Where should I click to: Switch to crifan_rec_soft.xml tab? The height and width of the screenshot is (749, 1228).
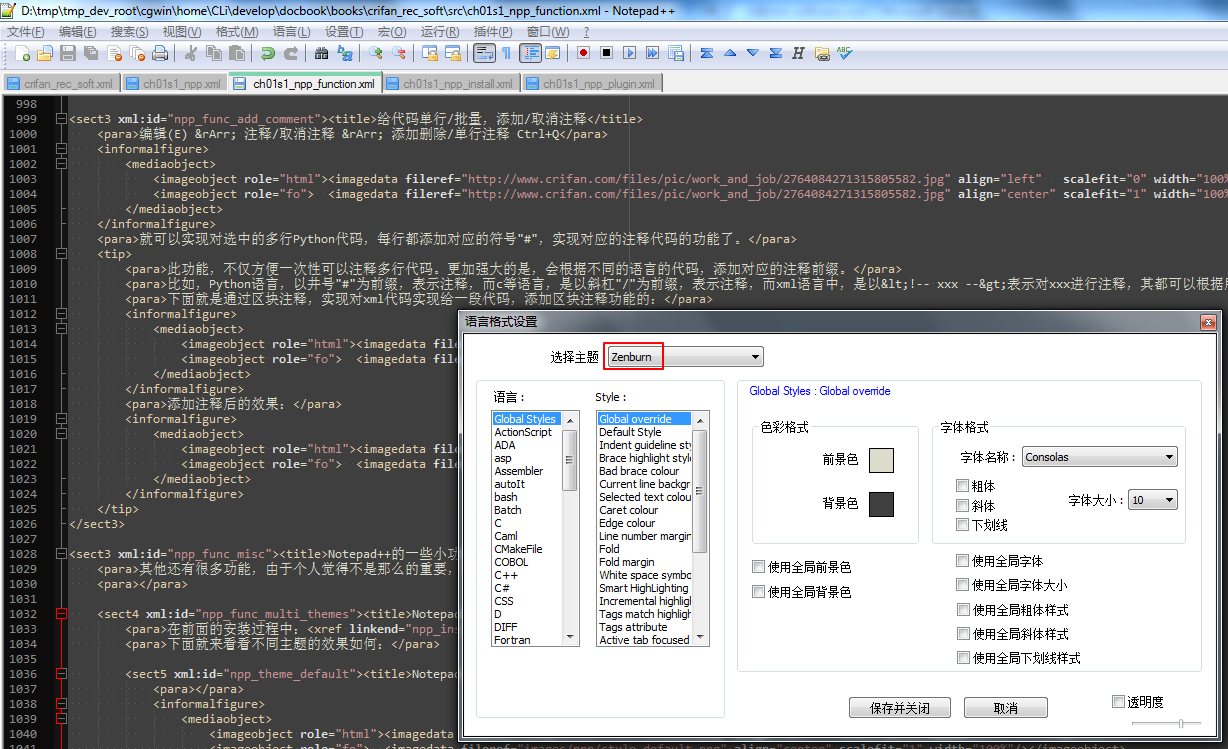click(60, 84)
